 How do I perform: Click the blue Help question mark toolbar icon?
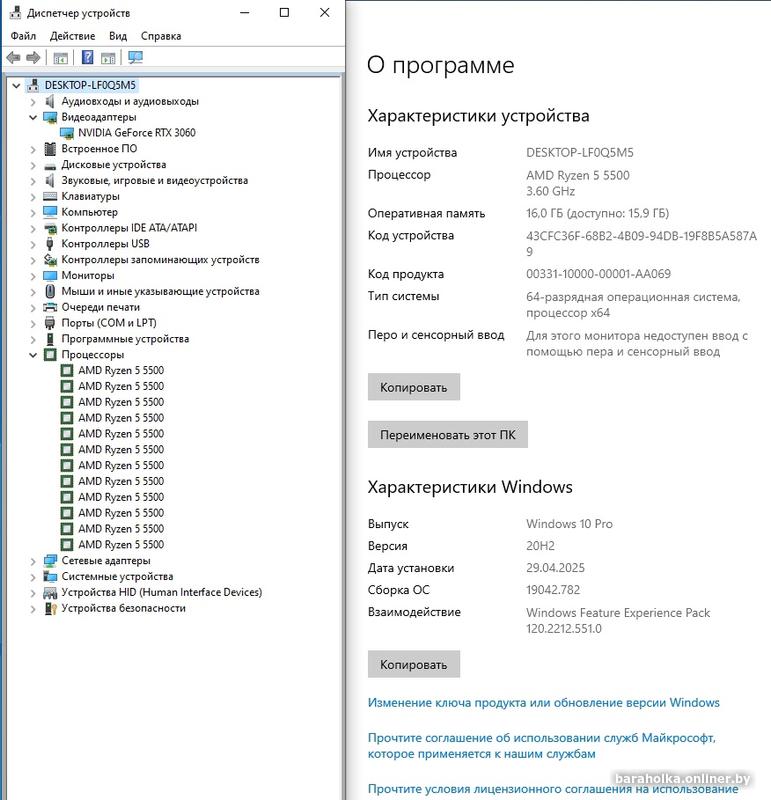tap(88, 57)
